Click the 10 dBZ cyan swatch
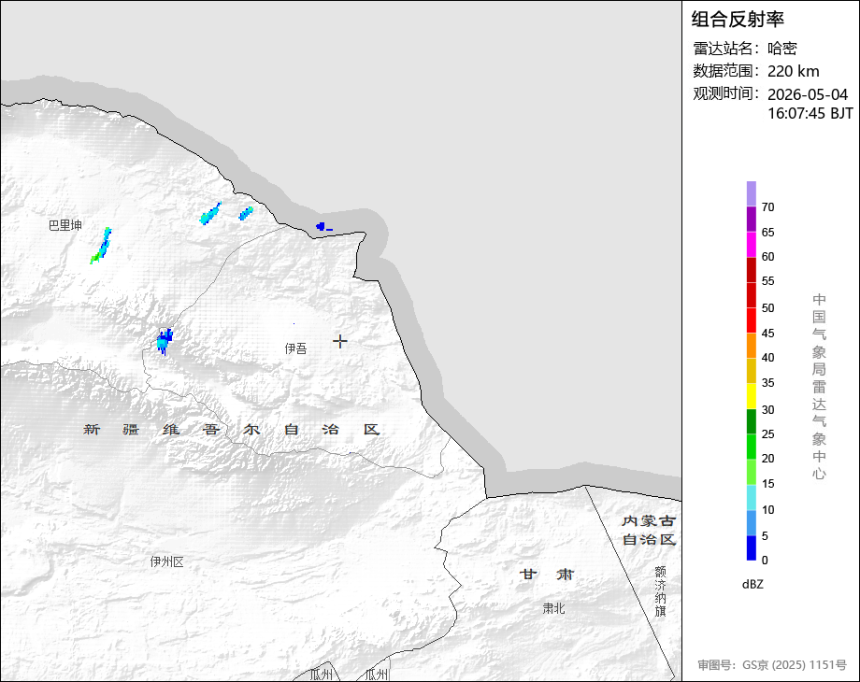The image size is (860, 682). pyautogui.click(x=751, y=497)
